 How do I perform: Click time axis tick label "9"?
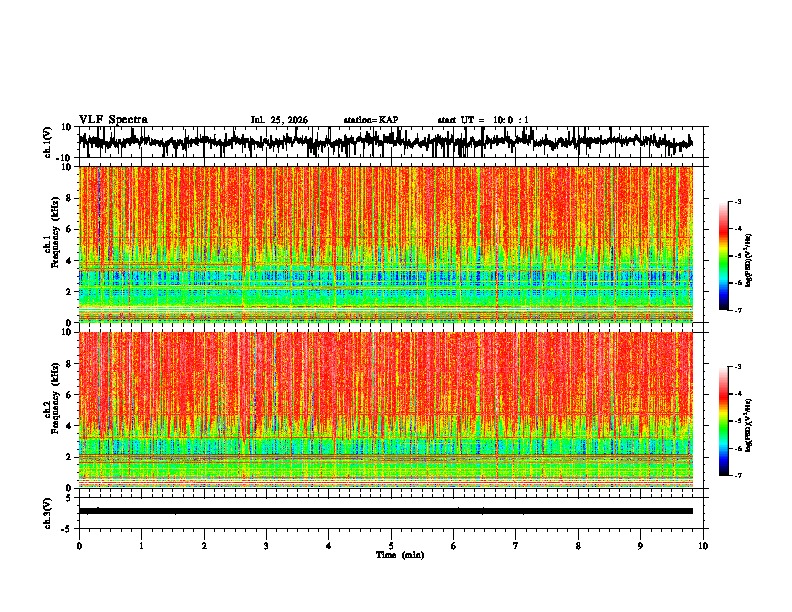pos(640,546)
